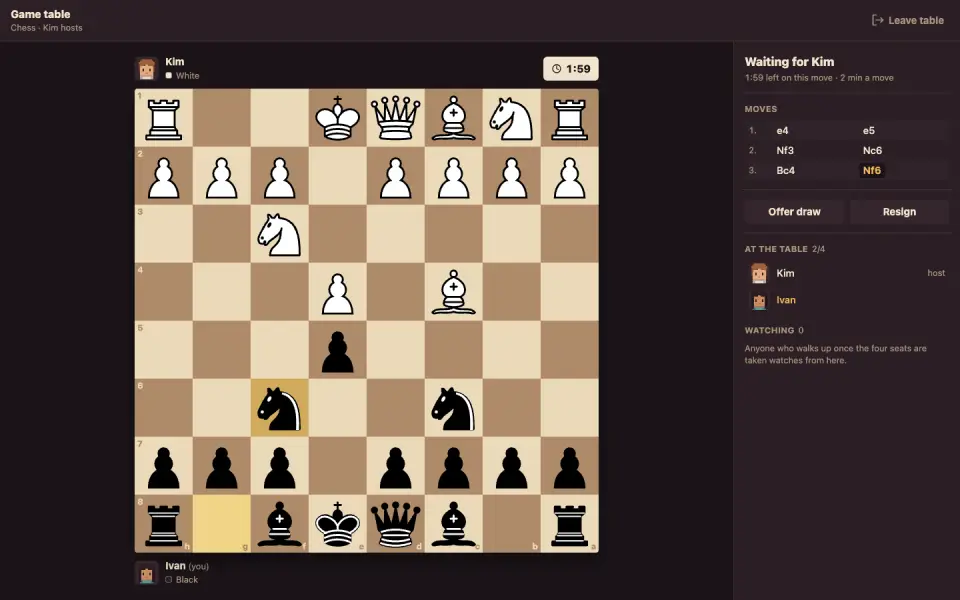Screen dimensions: 960x600
Task: Click highlighted move Nf6 in list
Action: pos(872,171)
